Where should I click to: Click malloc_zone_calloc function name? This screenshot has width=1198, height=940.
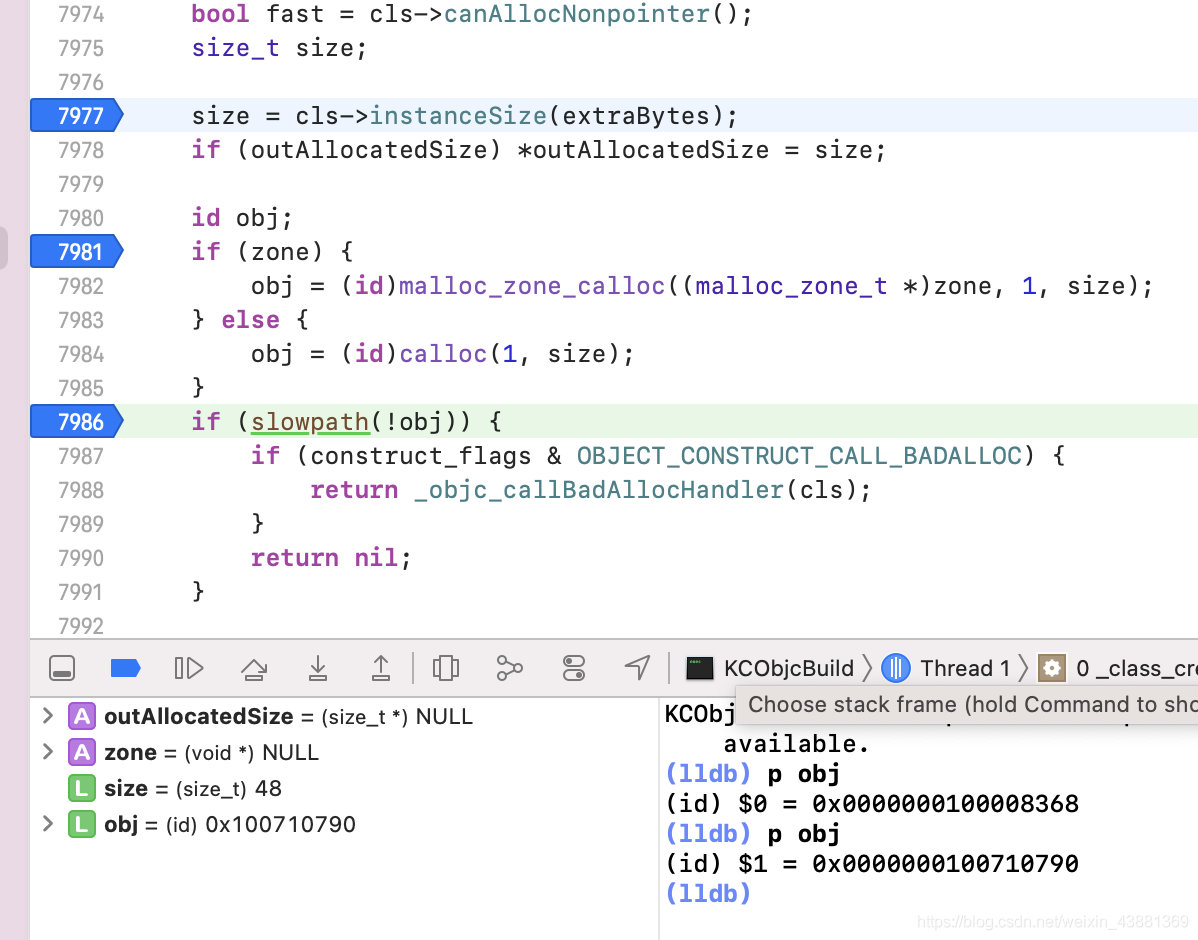(533, 286)
